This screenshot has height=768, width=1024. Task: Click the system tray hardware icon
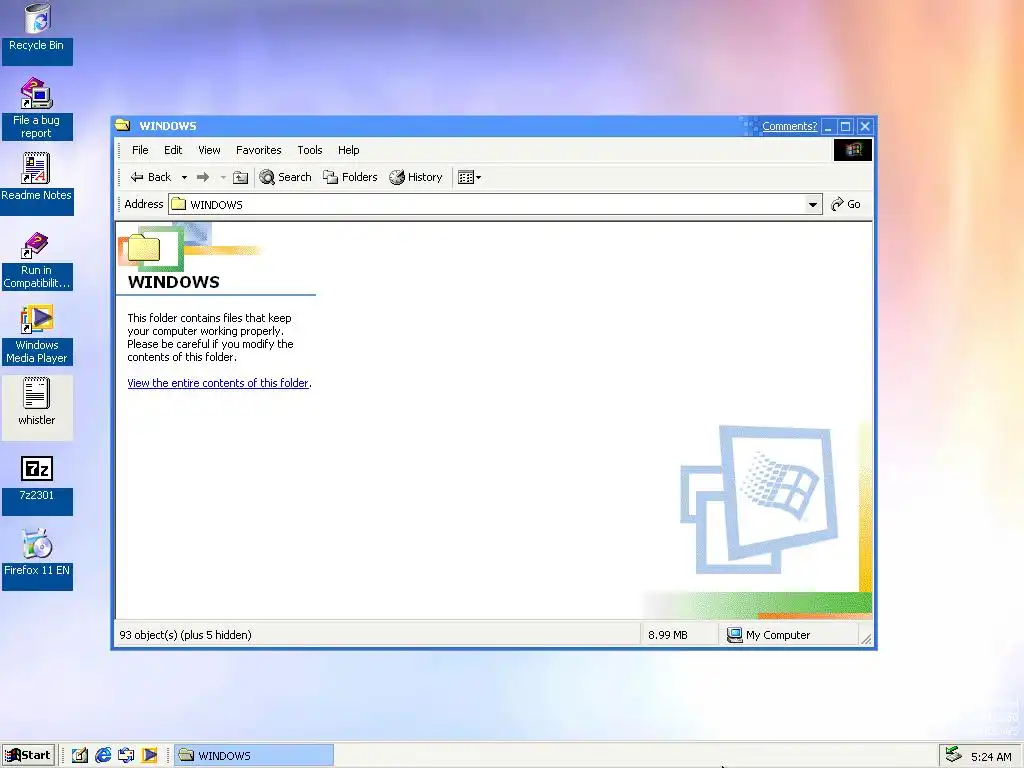[x=953, y=755]
